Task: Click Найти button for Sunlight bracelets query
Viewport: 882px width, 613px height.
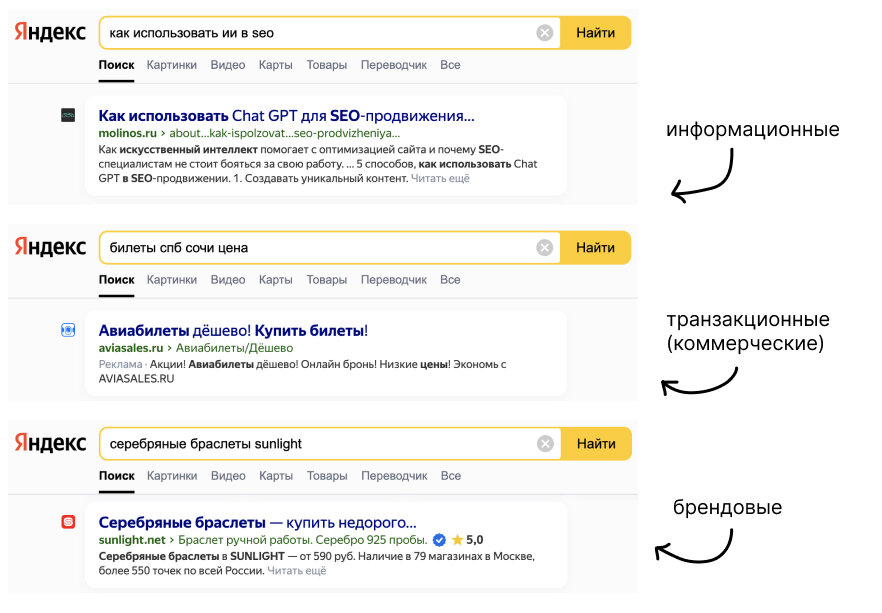Action: pos(596,444)
